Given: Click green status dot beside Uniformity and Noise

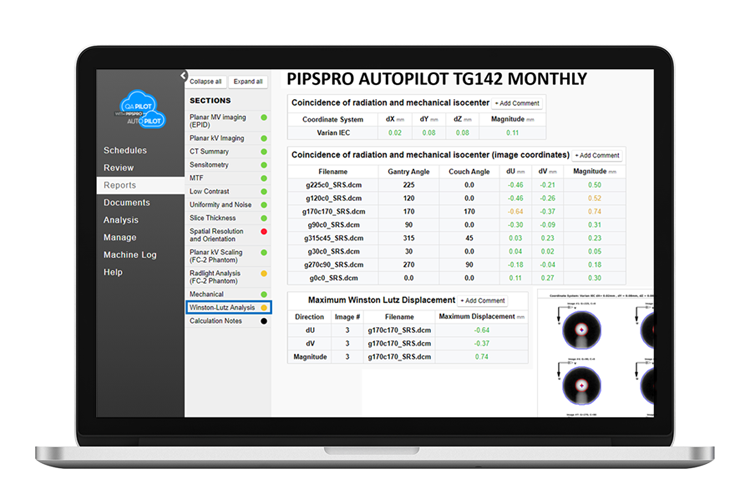Looking at the screenshot, I should (264, 205).
